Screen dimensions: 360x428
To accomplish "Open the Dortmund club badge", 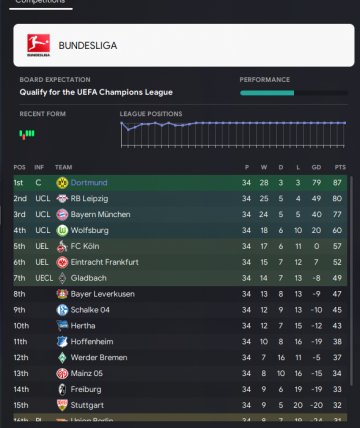I will tap(62, 183).
